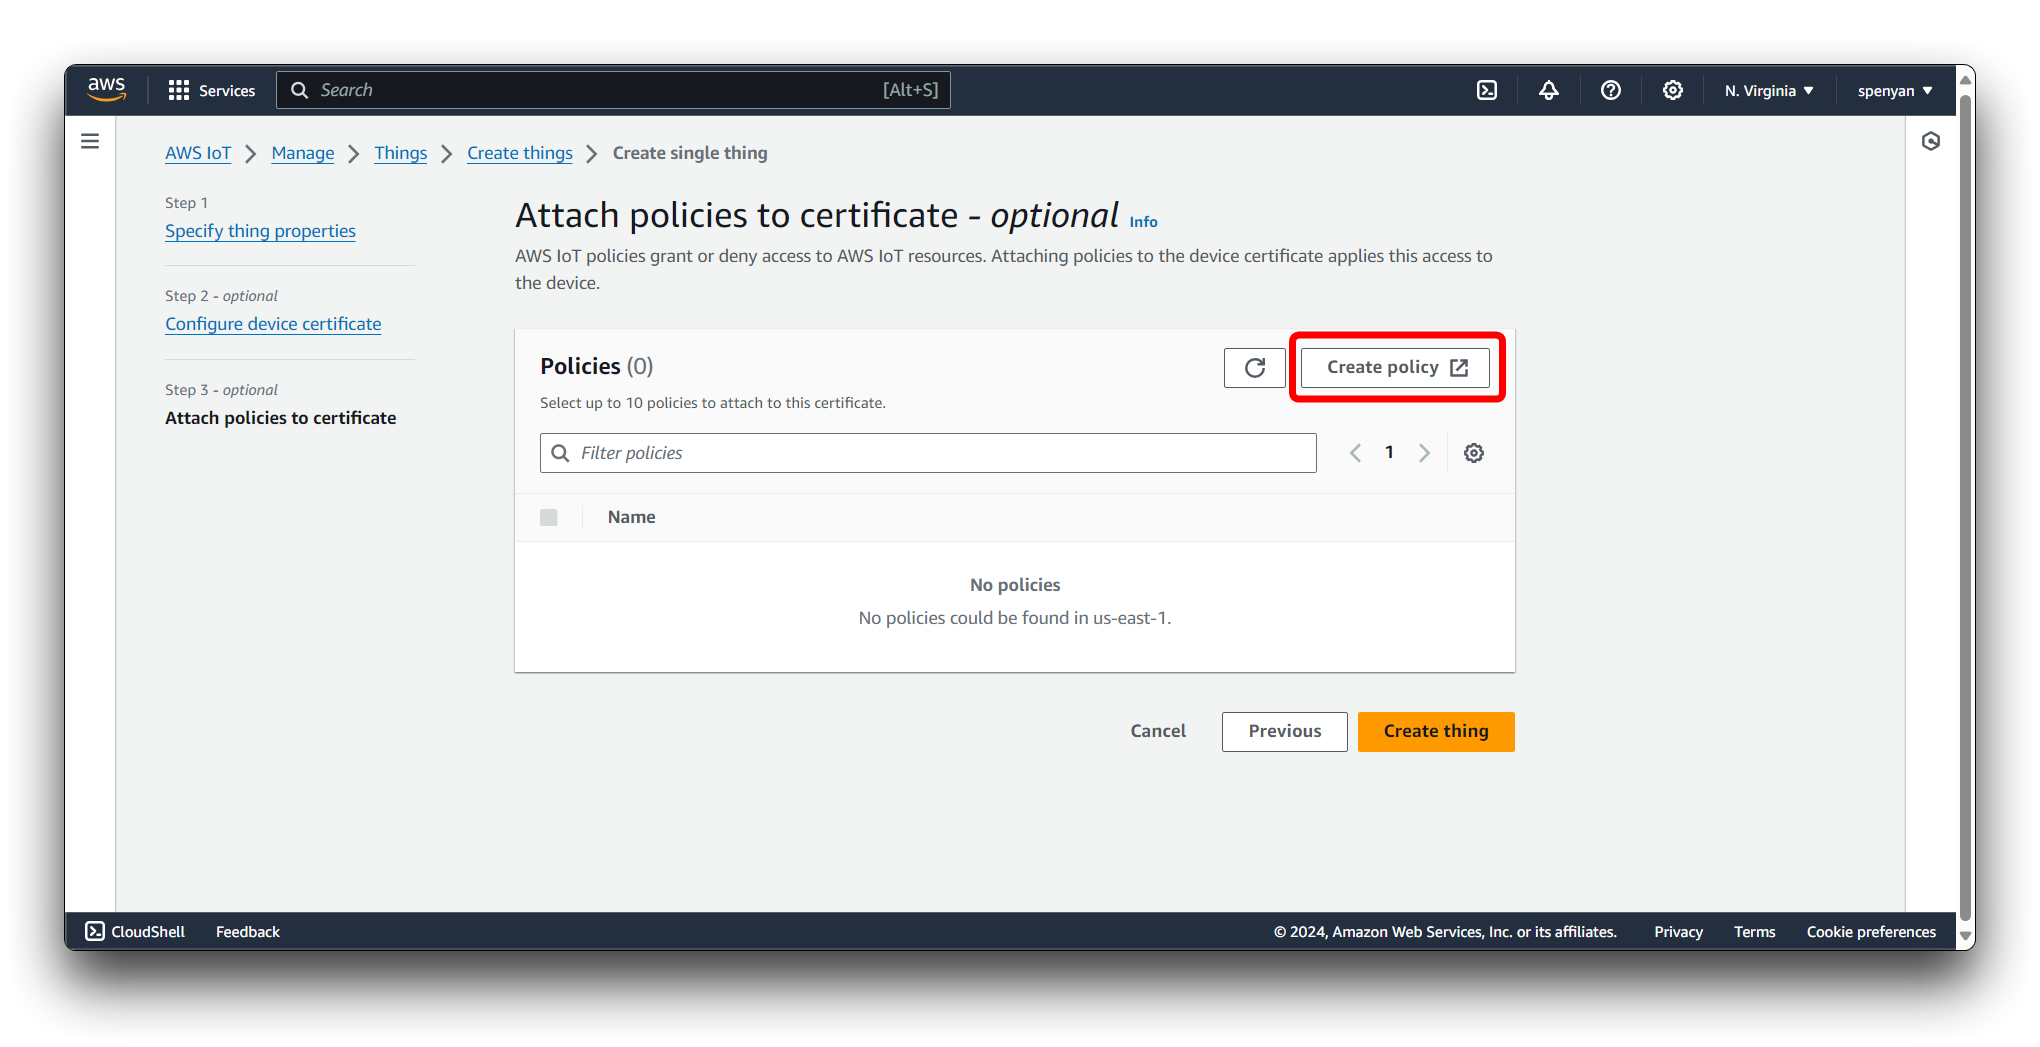This screenshot has width=2040, height=1047.
Task: Navigate to Manage breadcrumb
Action: click(x=303, y=153)
